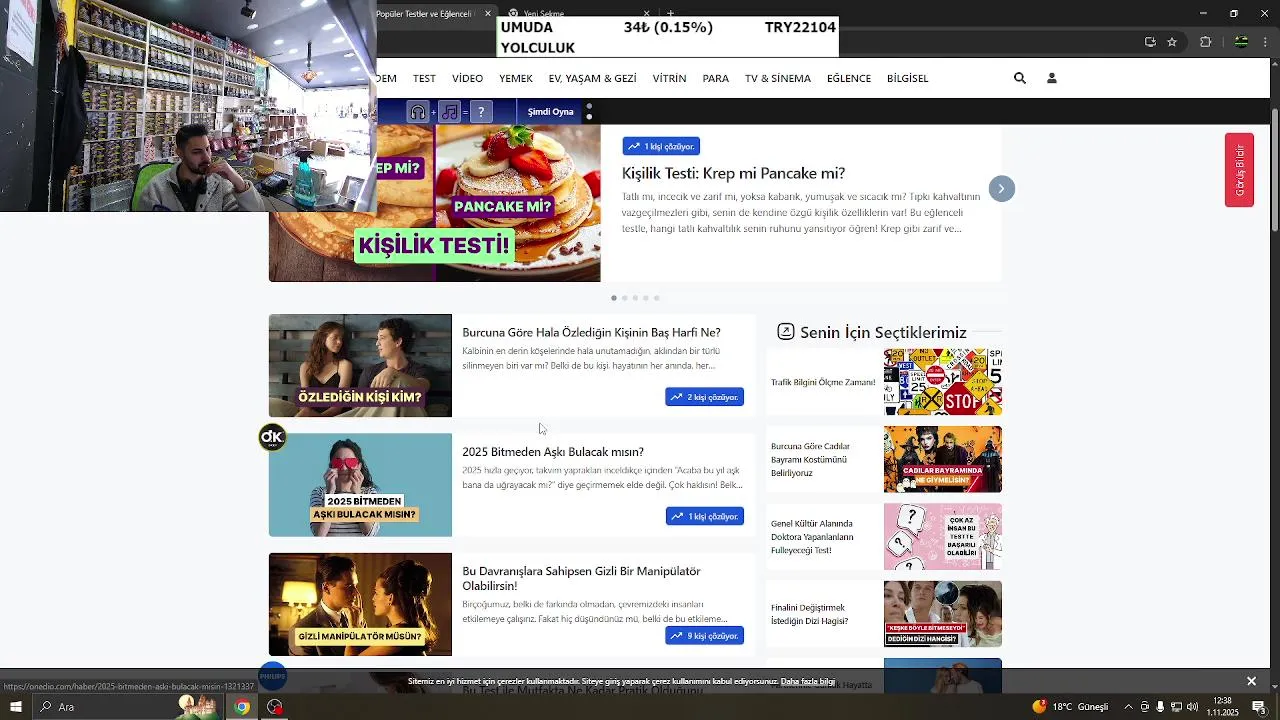
Task: Click the question mark icon in the blue bar
Action: (481, 112)
